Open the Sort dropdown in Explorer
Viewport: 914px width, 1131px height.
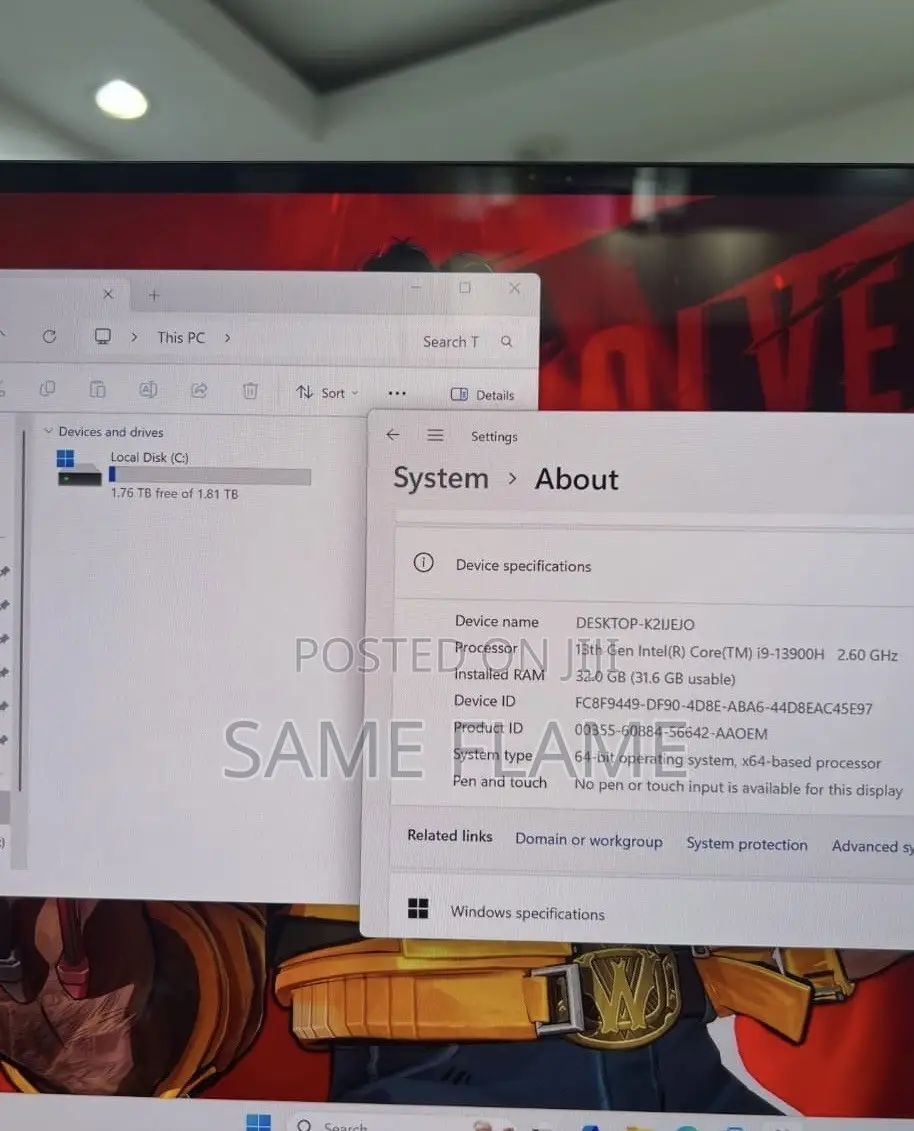click(328, 392)
